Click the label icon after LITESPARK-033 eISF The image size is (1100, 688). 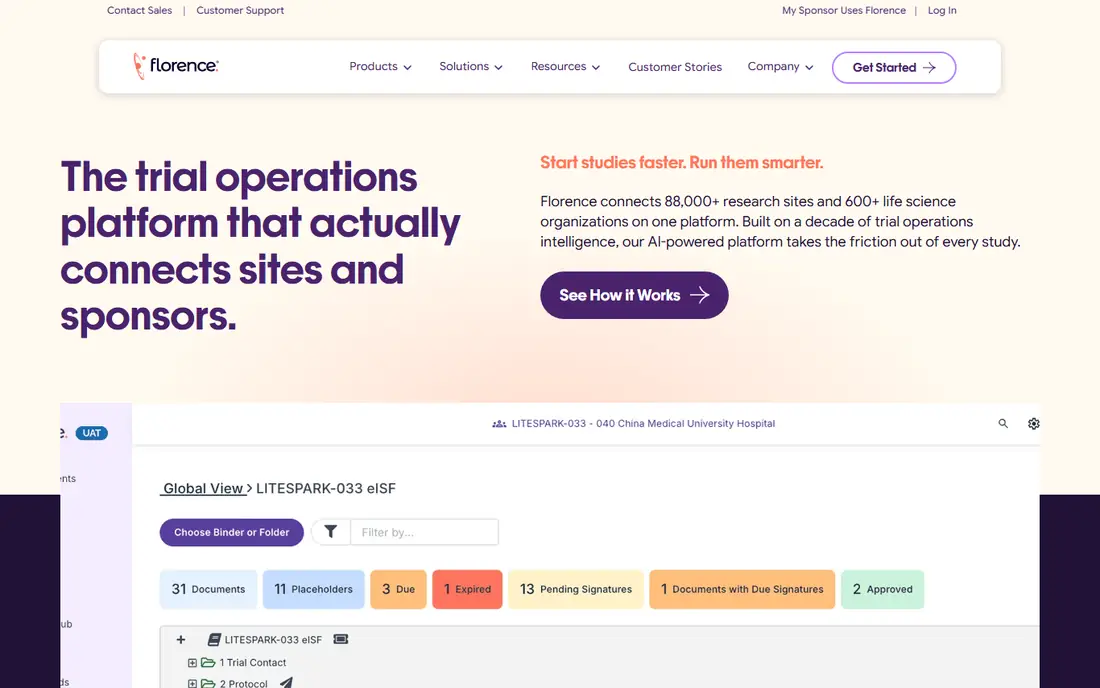pyautogui.click(x=341, y=639)
